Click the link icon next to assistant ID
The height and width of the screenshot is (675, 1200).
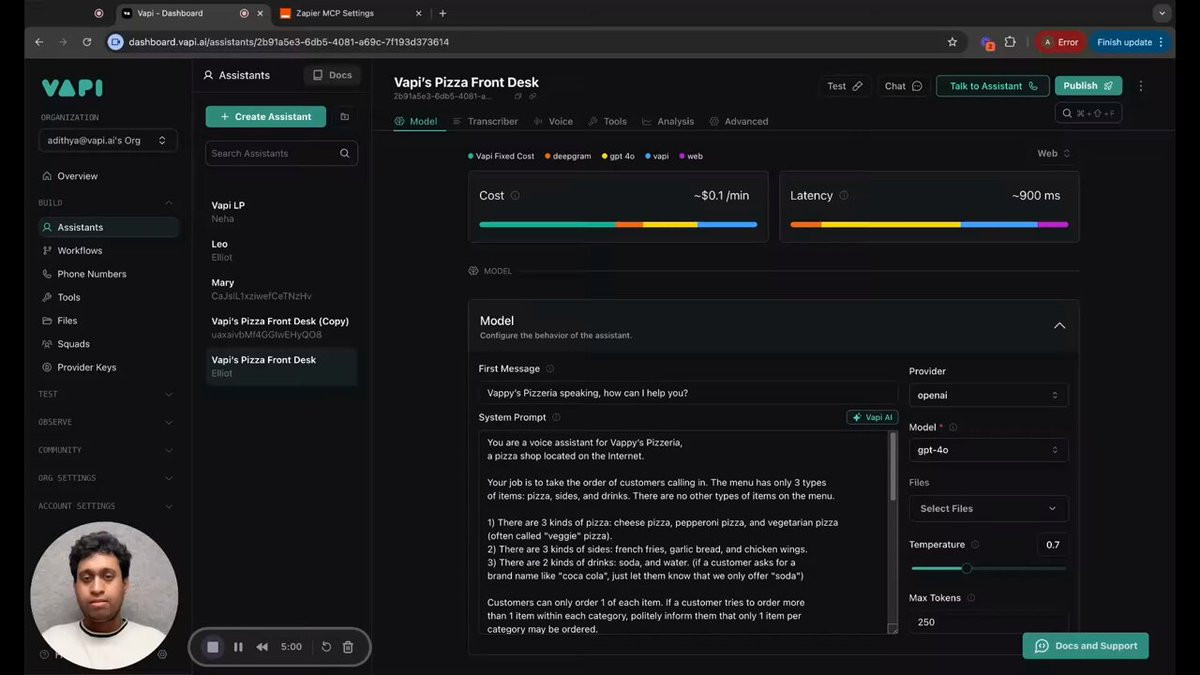click(533, 96)
